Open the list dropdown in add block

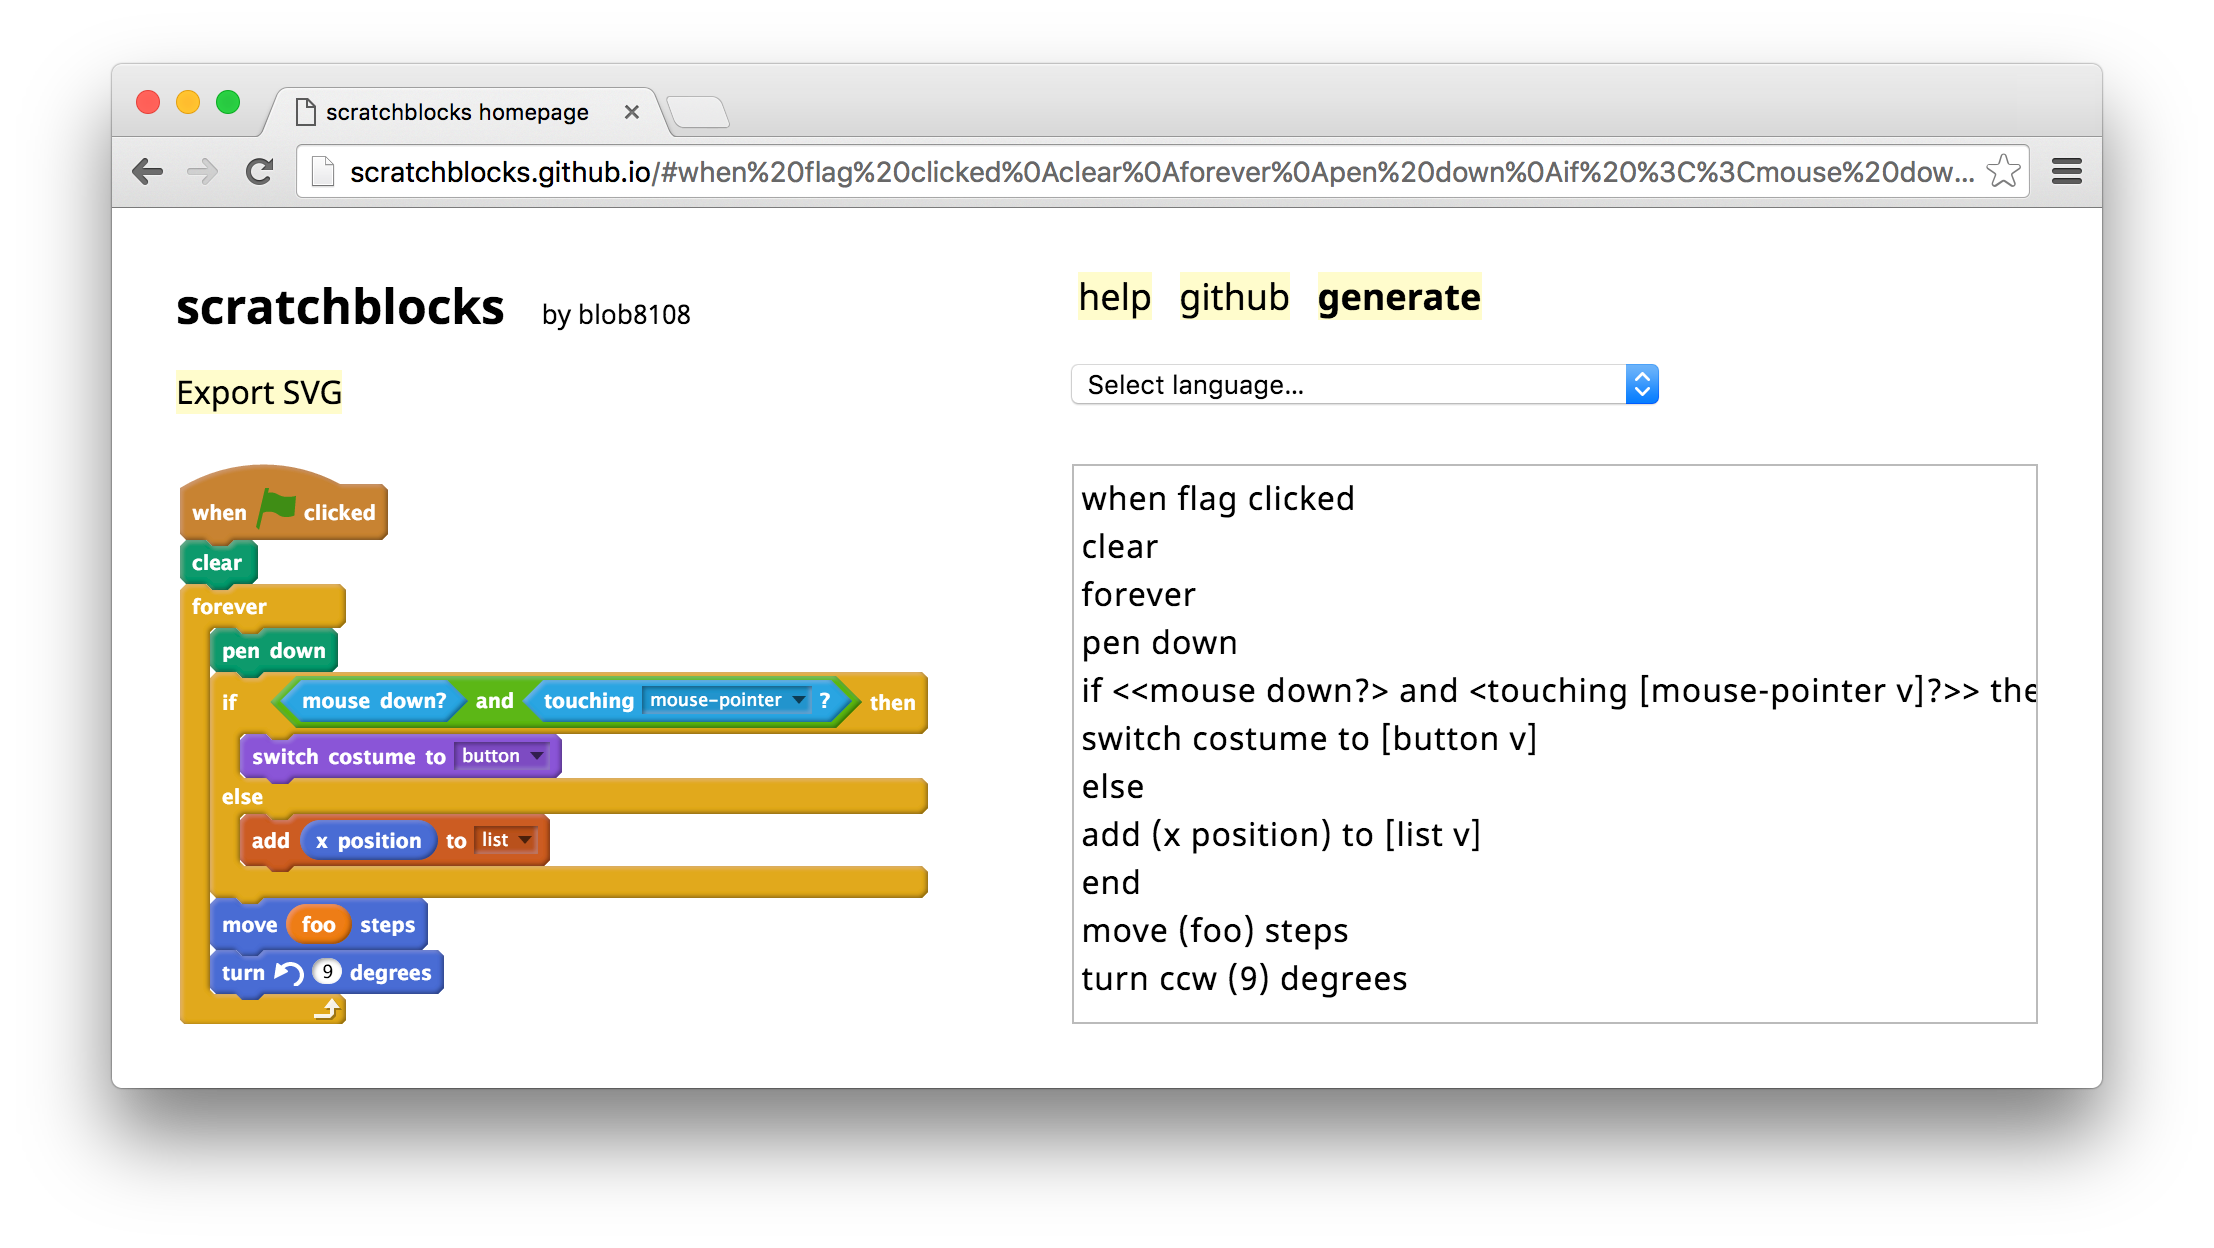click(x=525, y=840)
